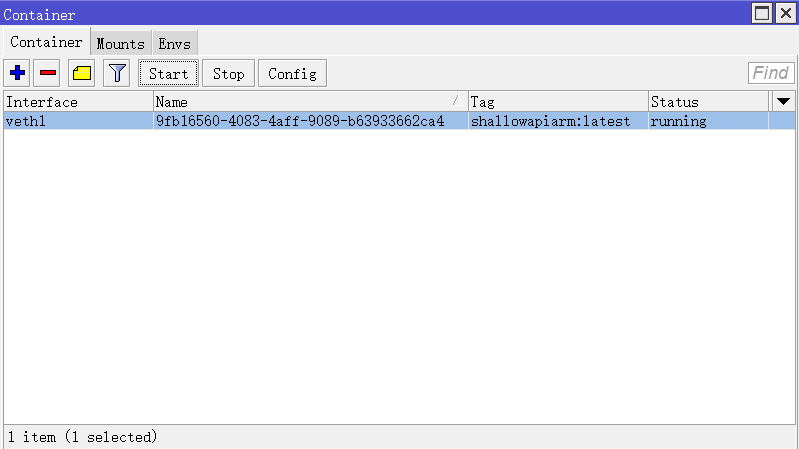Open container Config settings

[292, 73]
